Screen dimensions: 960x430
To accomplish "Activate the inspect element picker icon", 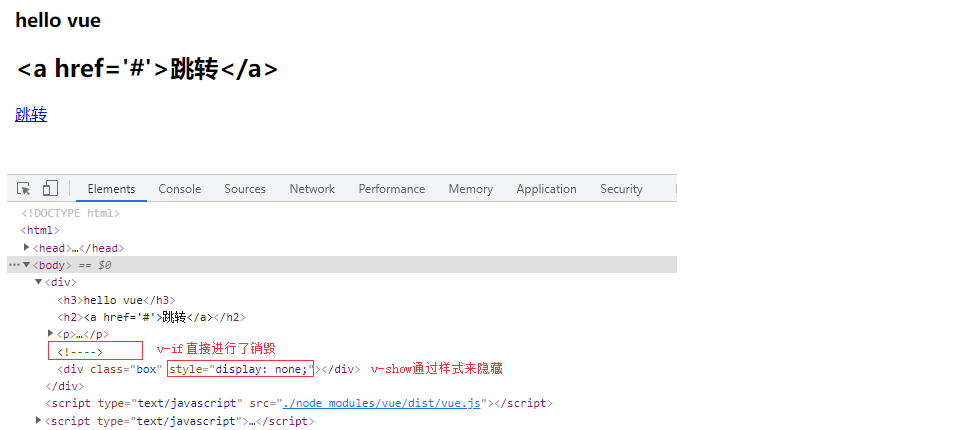I will [24, 189].
